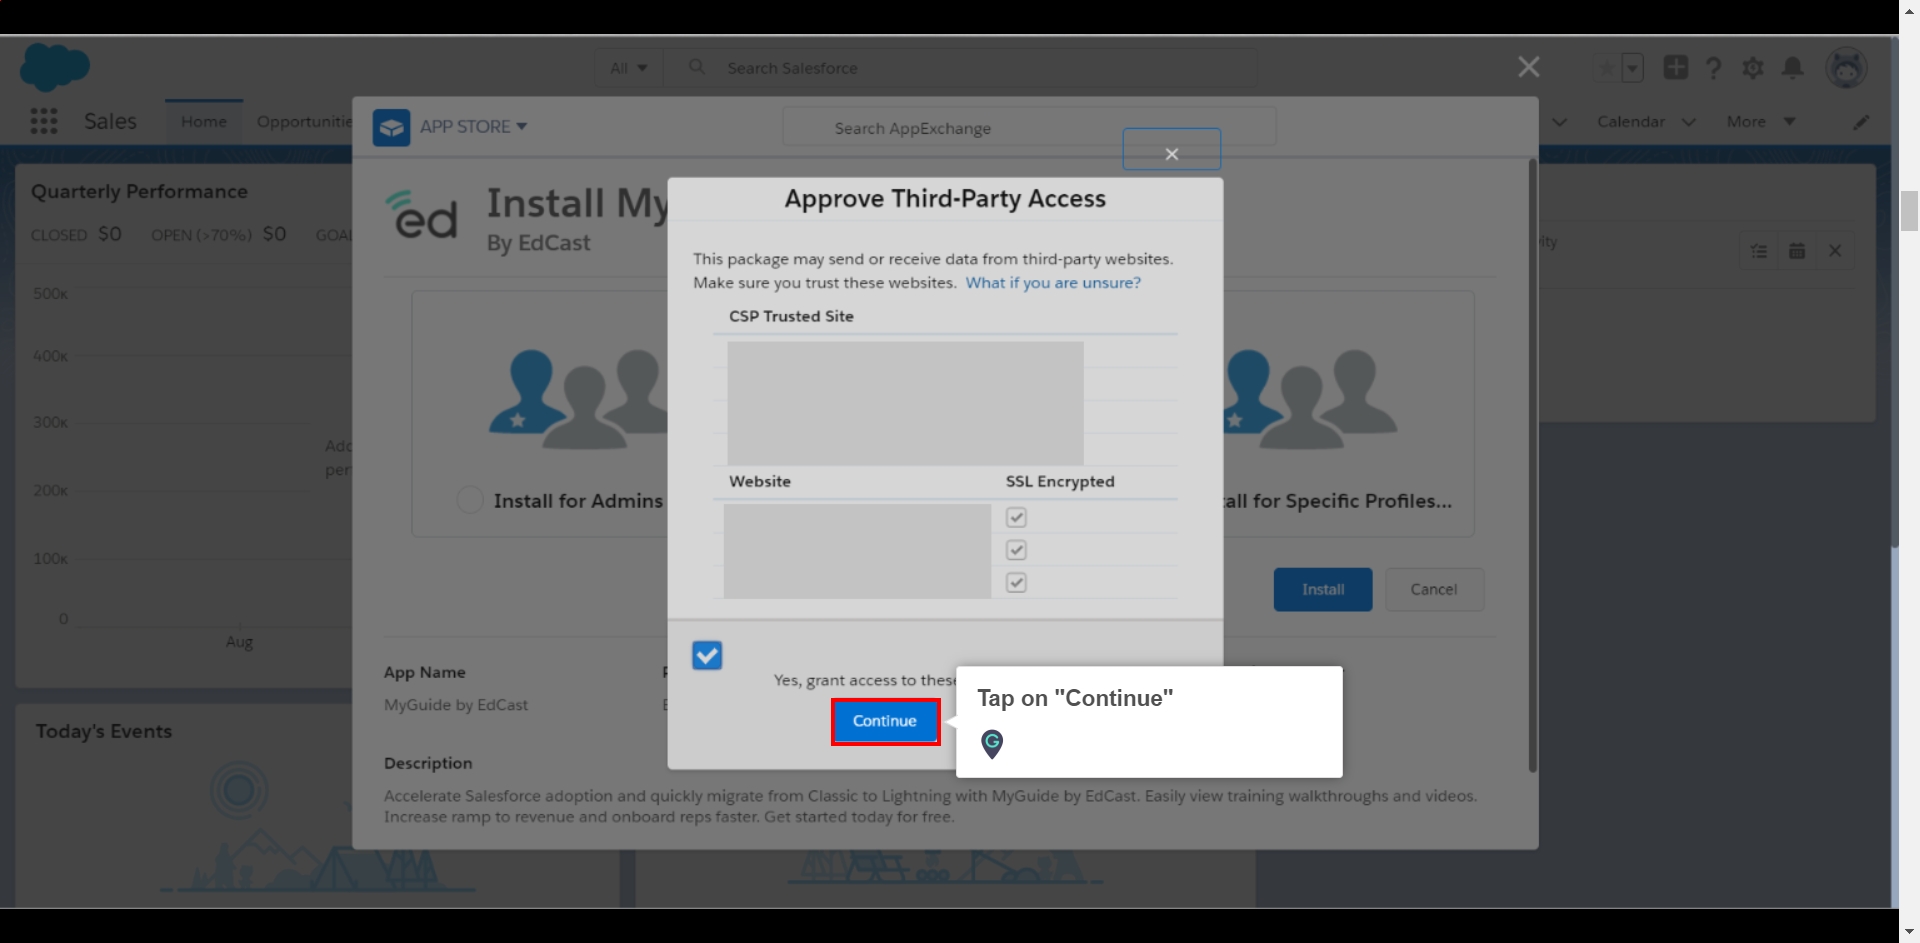Open the APP STORE dropdown
Image resolution: width=1920 pixels, height=943 pixels.
pyautogui.click(x=473, y=127)
